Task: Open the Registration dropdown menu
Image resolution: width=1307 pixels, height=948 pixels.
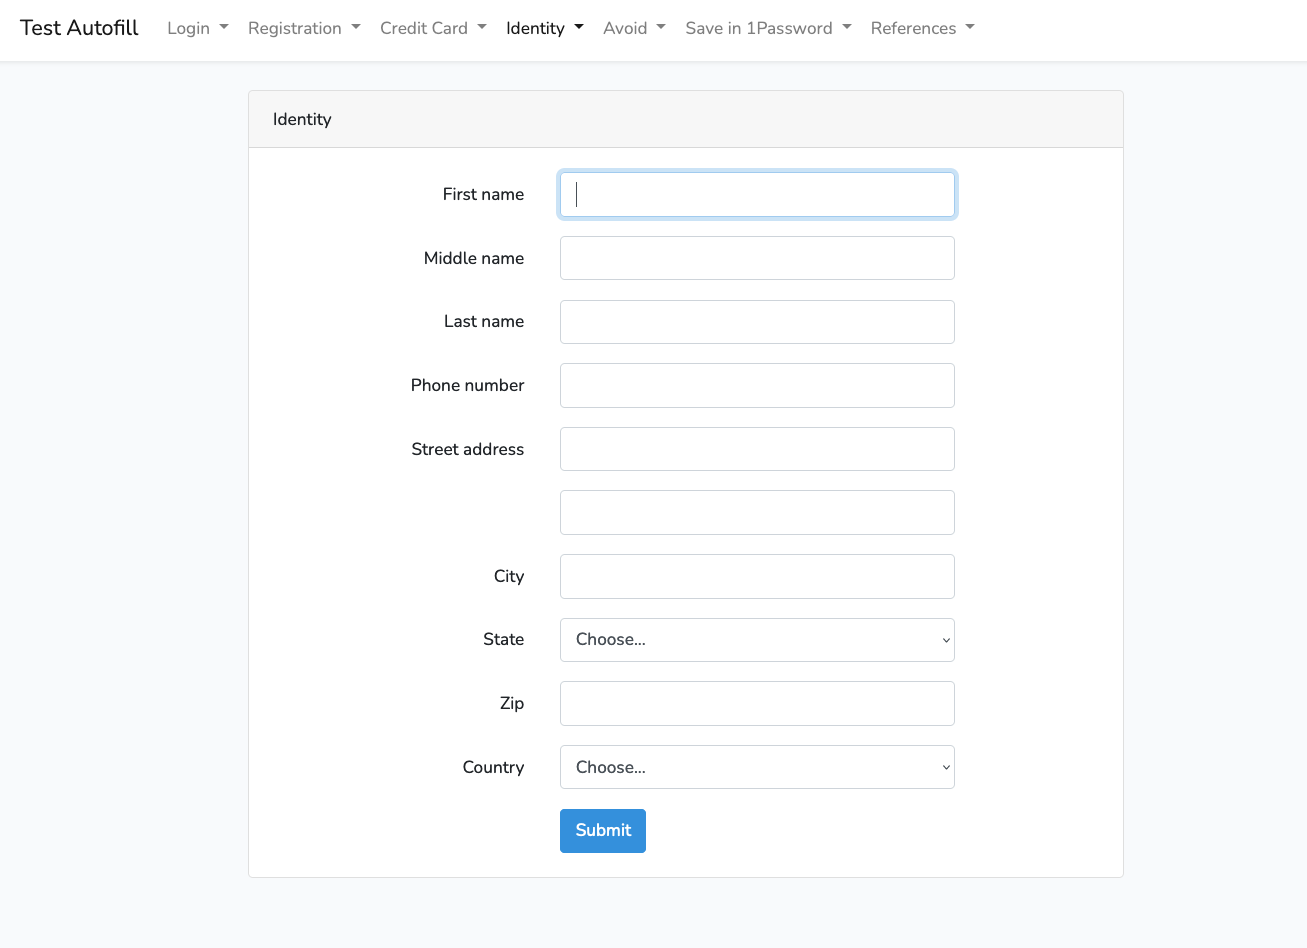Action: pyautogui.click(x=304, y=28)
